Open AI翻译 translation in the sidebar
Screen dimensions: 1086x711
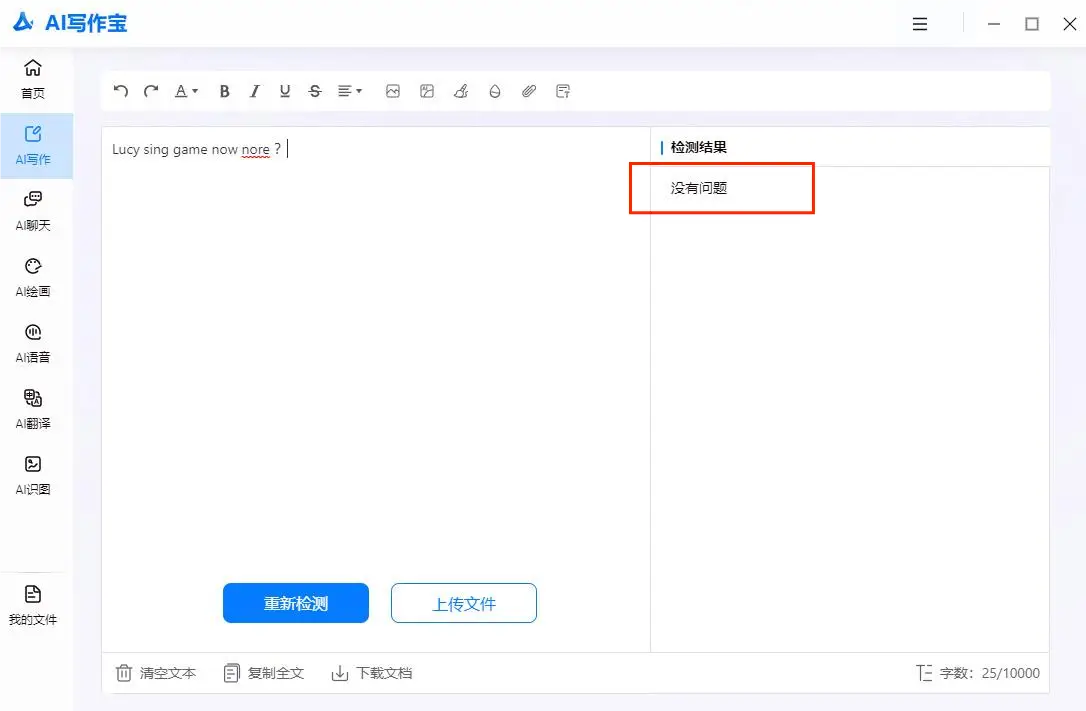click(x=33, y=409)
